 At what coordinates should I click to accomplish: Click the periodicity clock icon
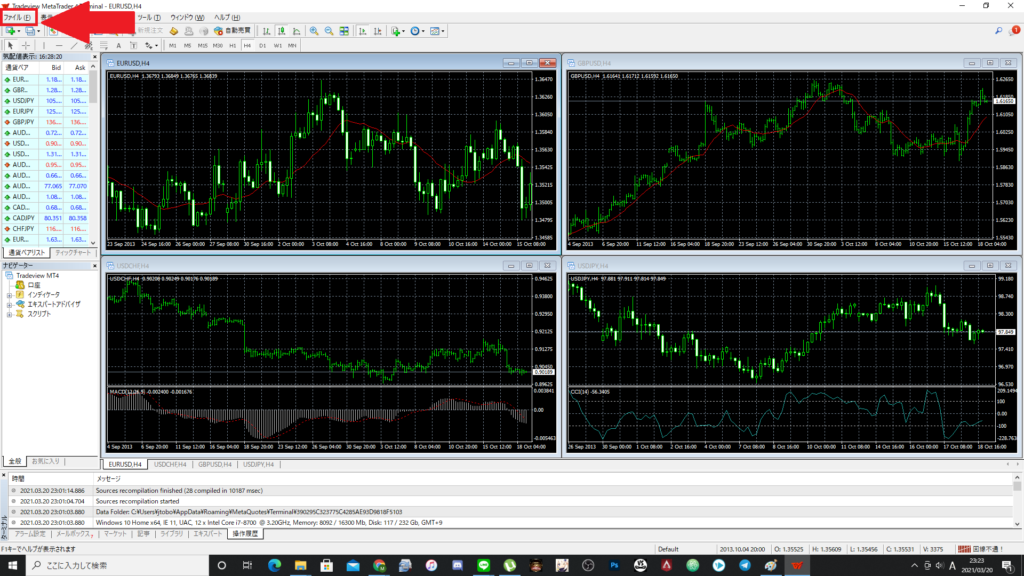tap(415, 31)
